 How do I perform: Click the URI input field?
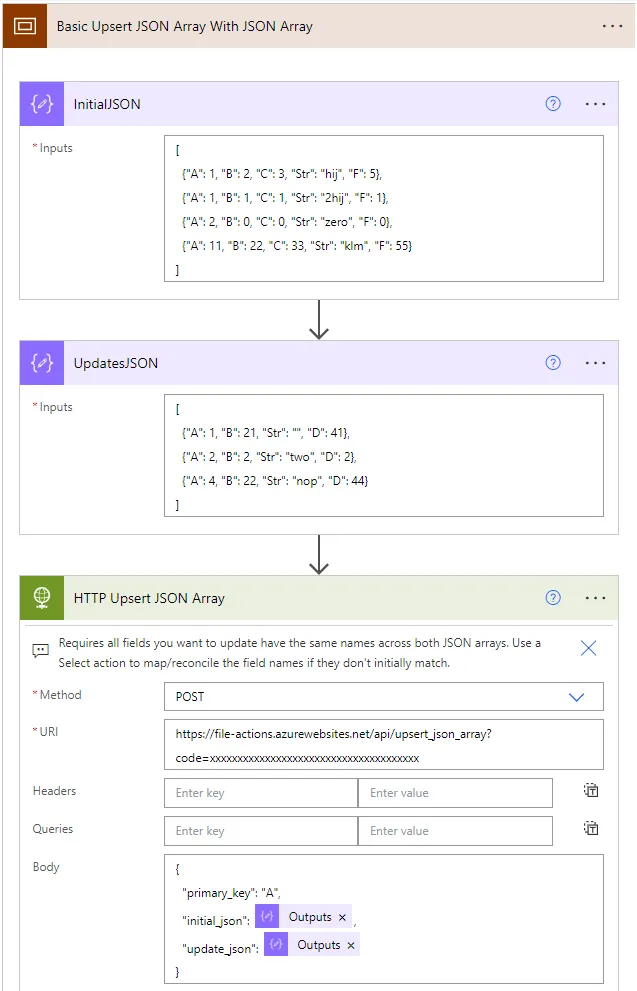point(383,743)
